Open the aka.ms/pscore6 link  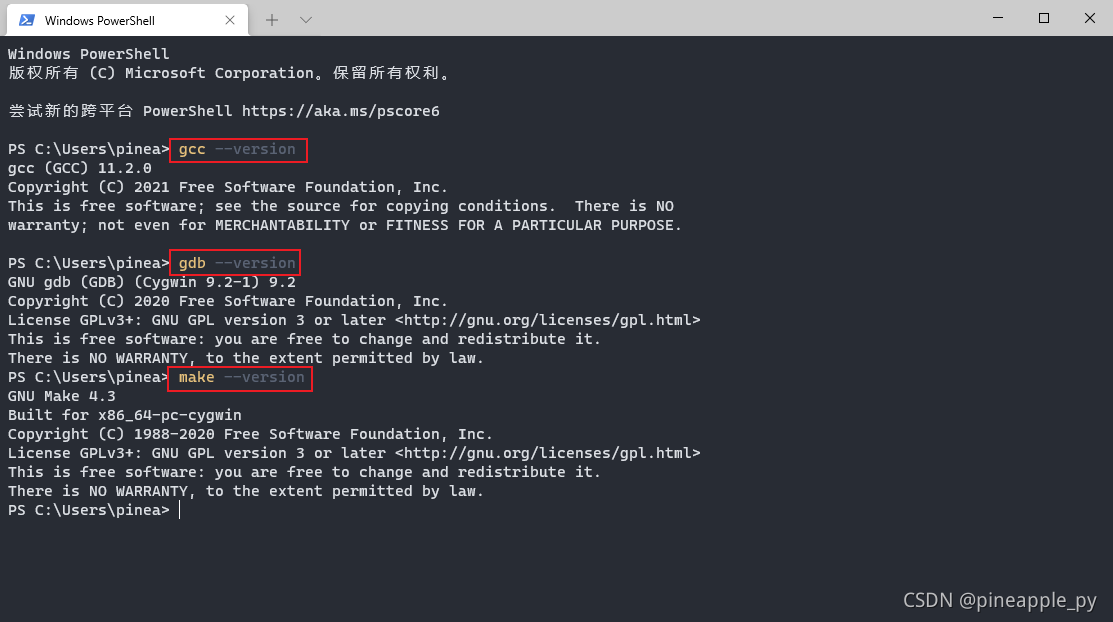coord(341,111)
